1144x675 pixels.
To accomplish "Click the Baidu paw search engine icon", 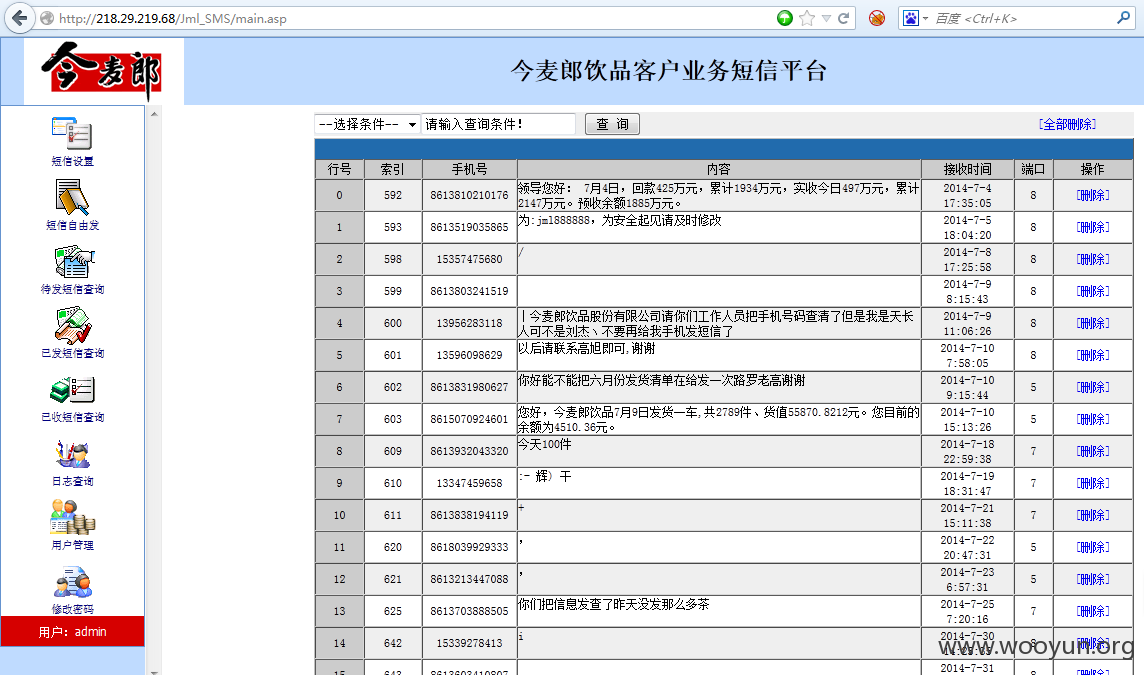I will (911, 18).
